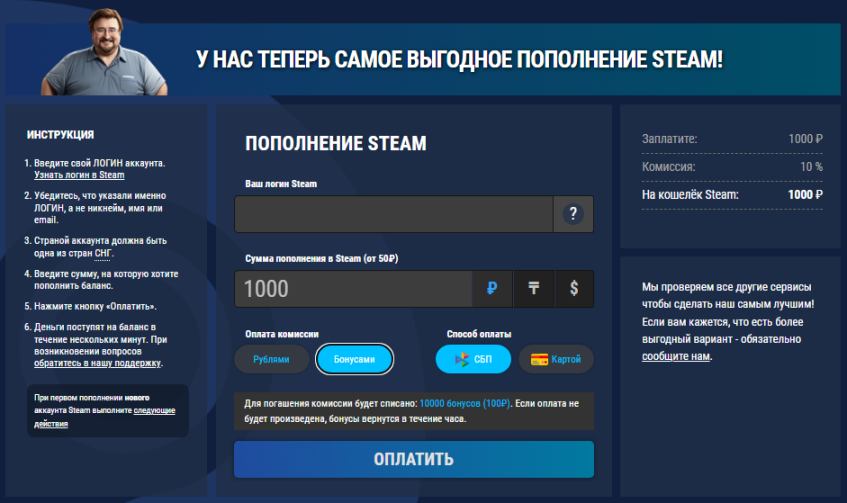This screenshot has width=847, height=503.
Task: Open the 'Узнать логин в Steam' link
Action: 79,175
